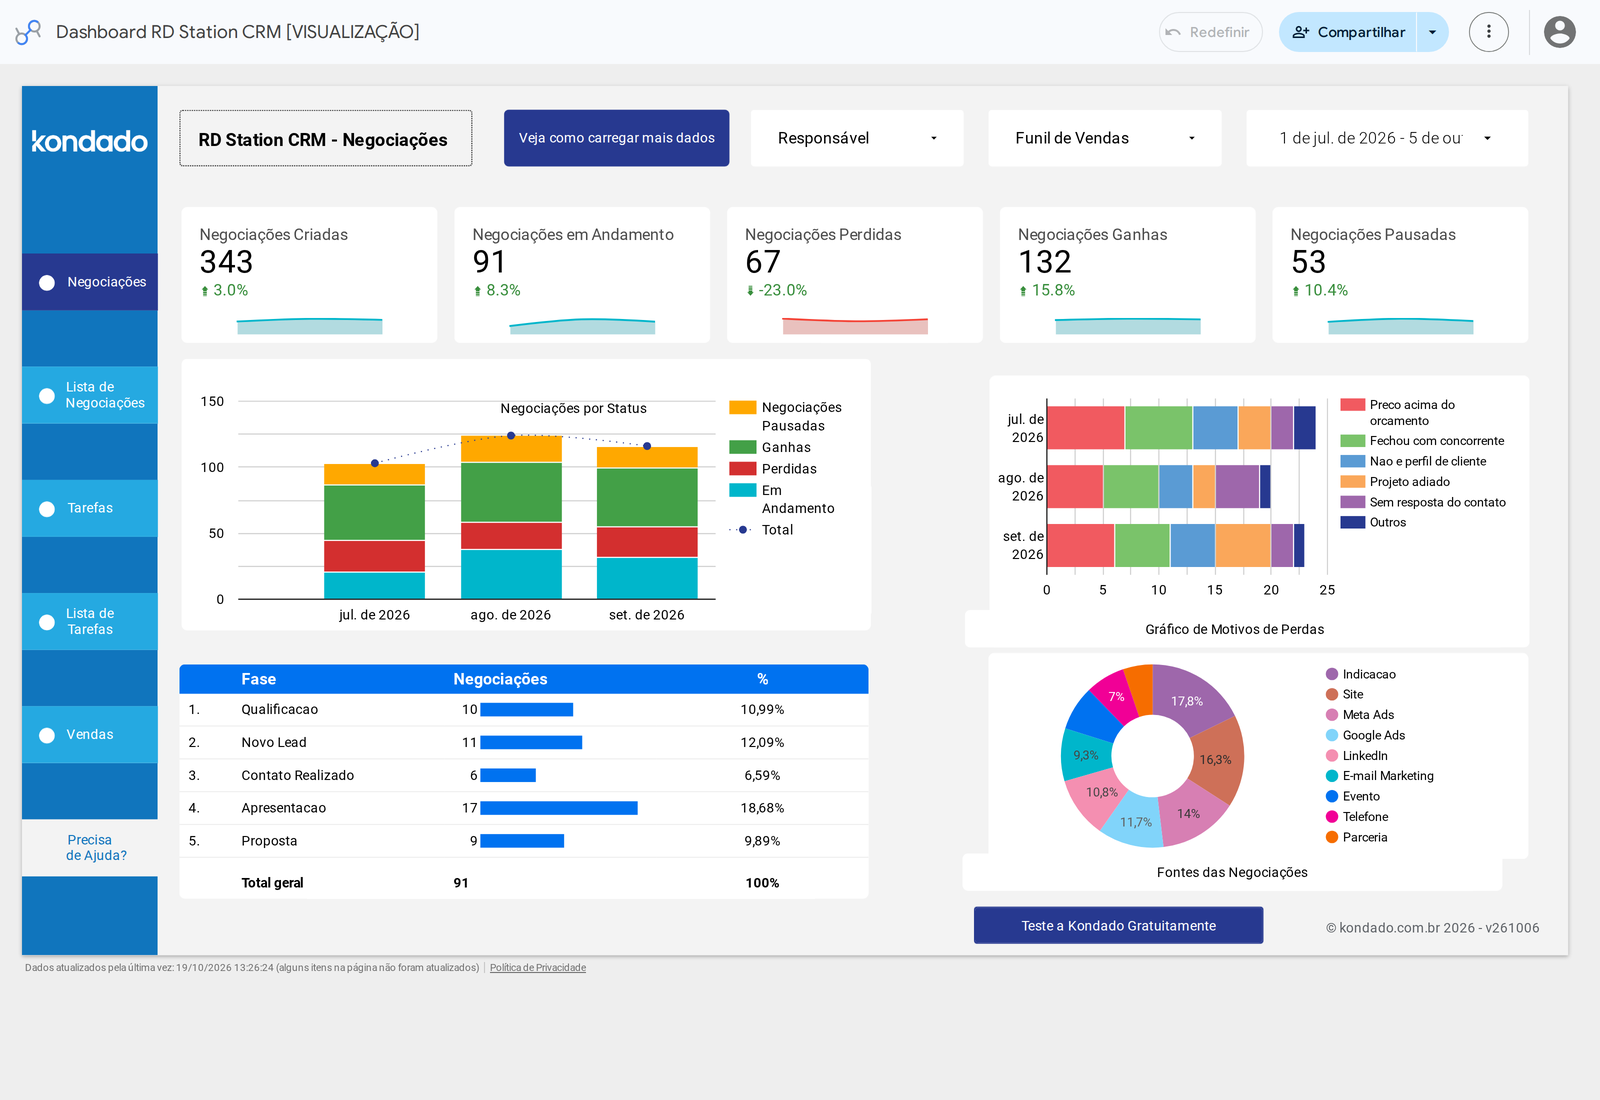Sort table by Negociações column header

(500, 679)
